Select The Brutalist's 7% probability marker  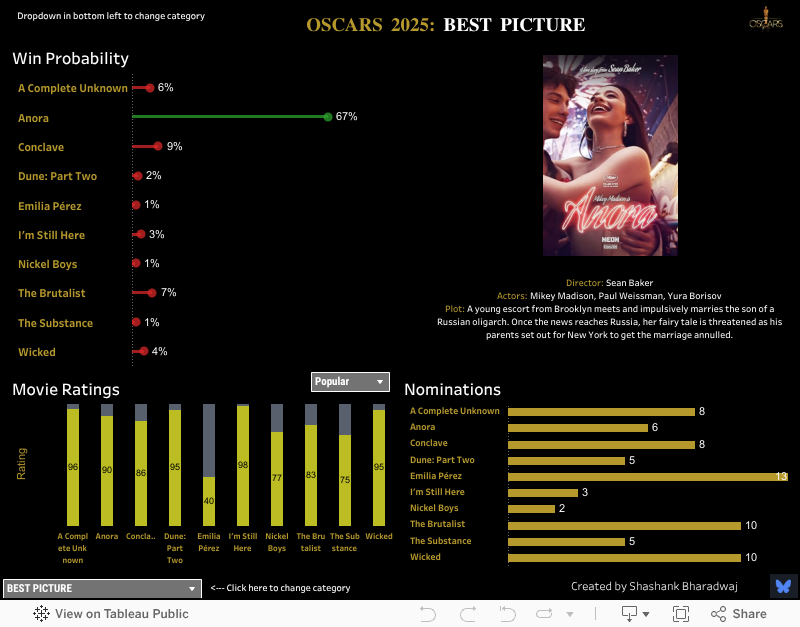click(152, 293)
